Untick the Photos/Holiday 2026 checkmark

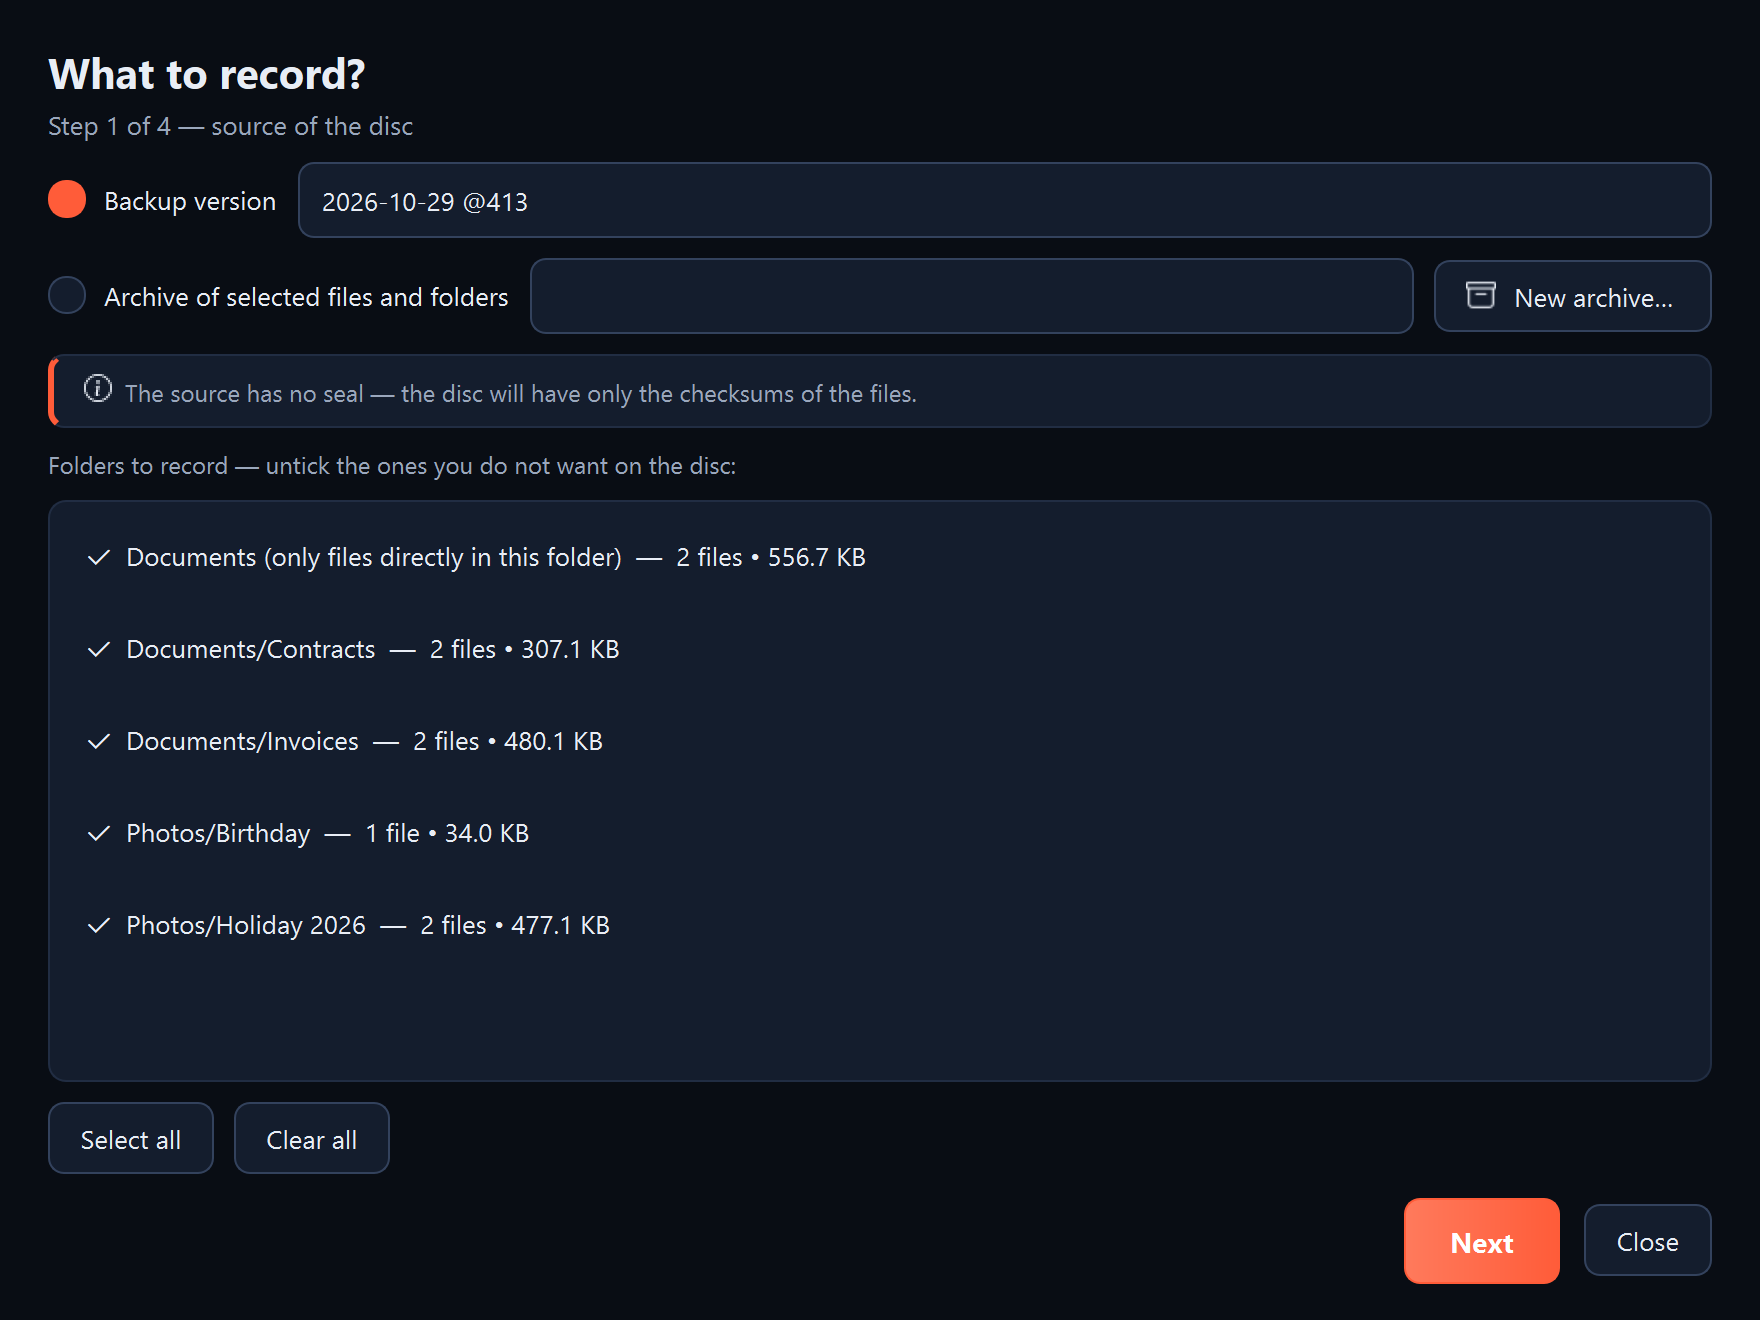click(x=99, y=925)
